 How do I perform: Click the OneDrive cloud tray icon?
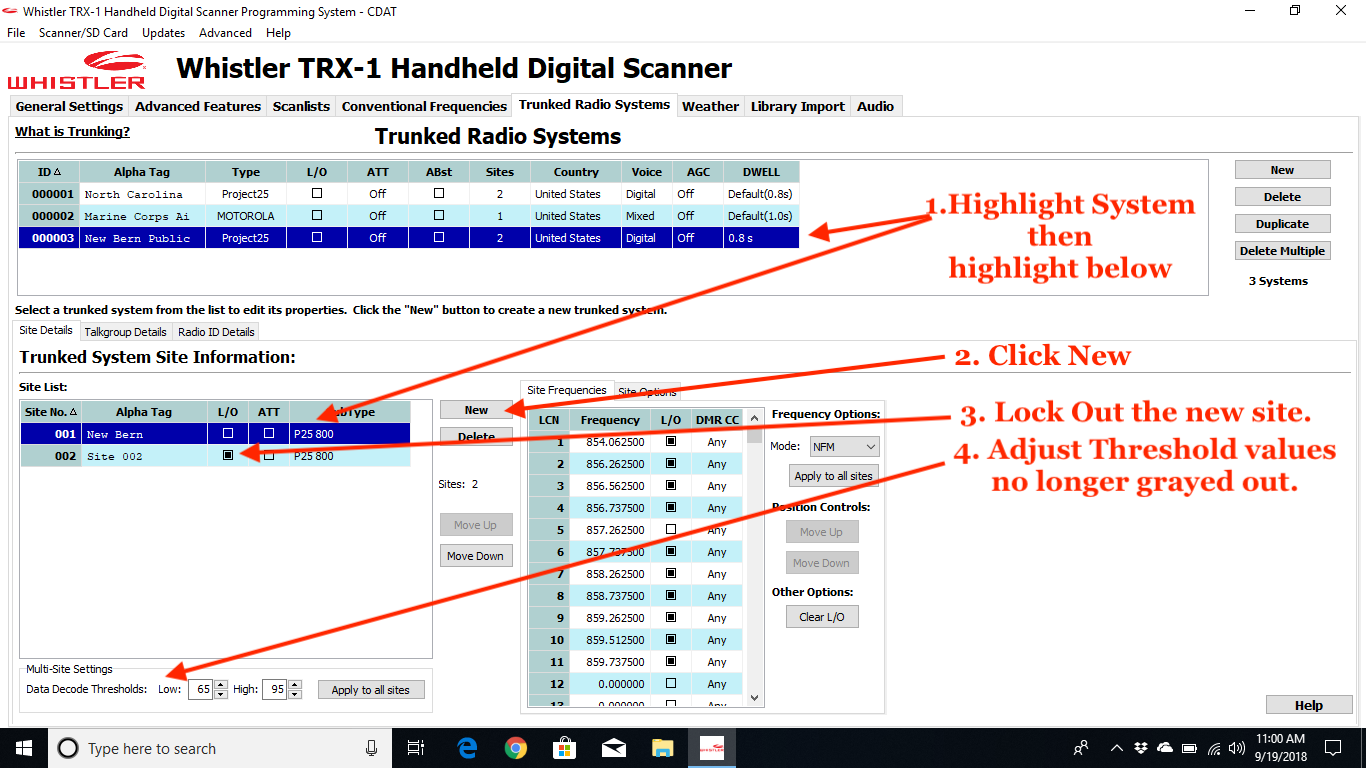tap(1165, 748)
